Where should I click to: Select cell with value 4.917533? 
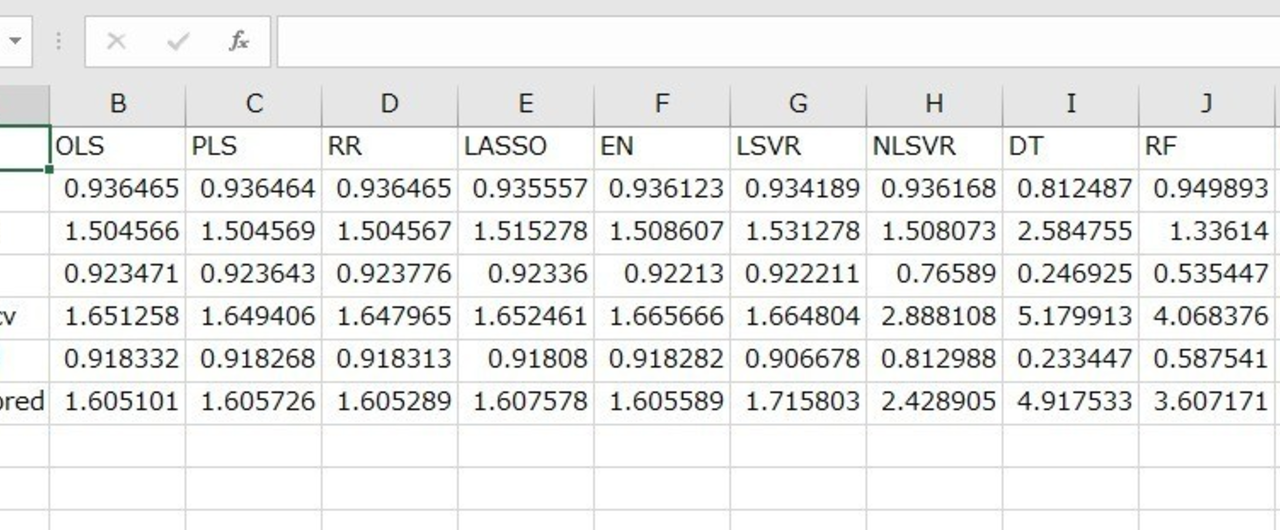(x=1071, y=402)
